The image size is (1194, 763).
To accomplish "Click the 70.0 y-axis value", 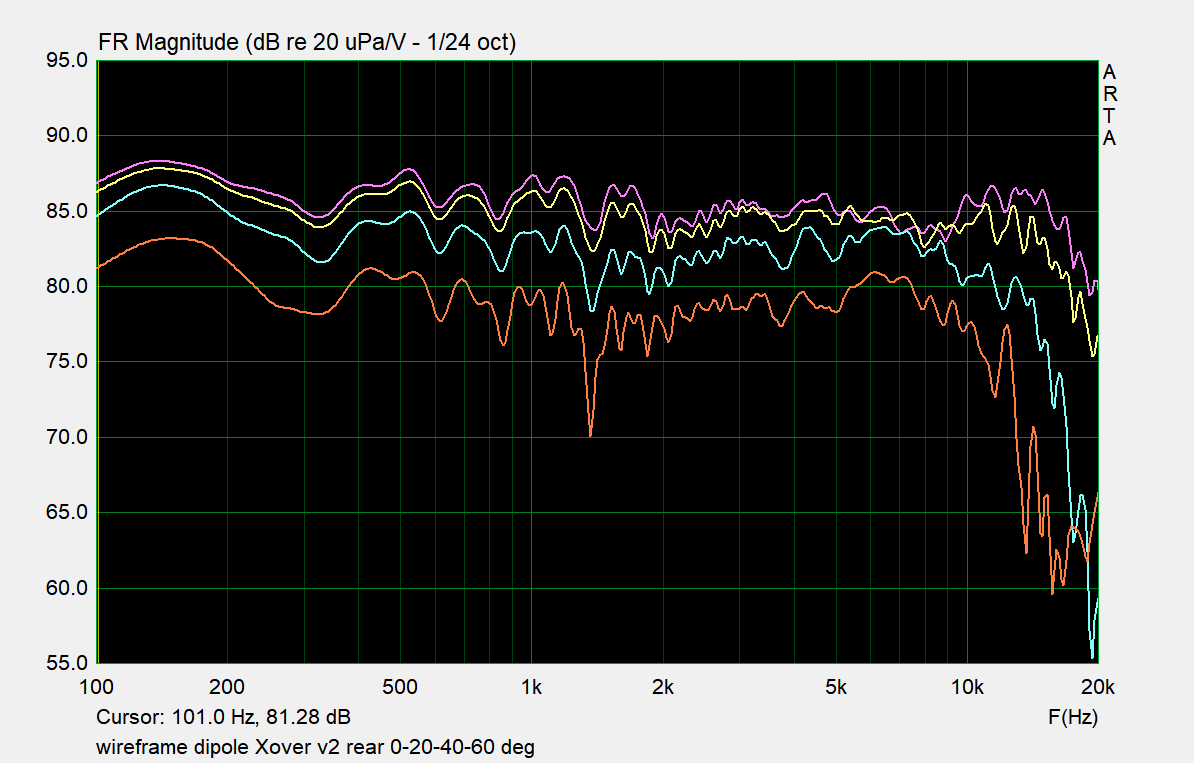I will click(x=67, y=437).
